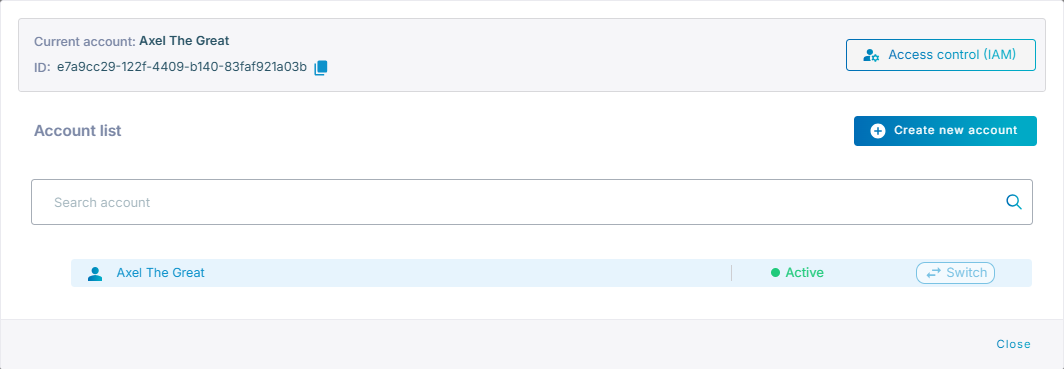Screen dimensions: 1064x369
Task: Focus the Search account field
Action: pyautogui.click(x=531, y=202)
